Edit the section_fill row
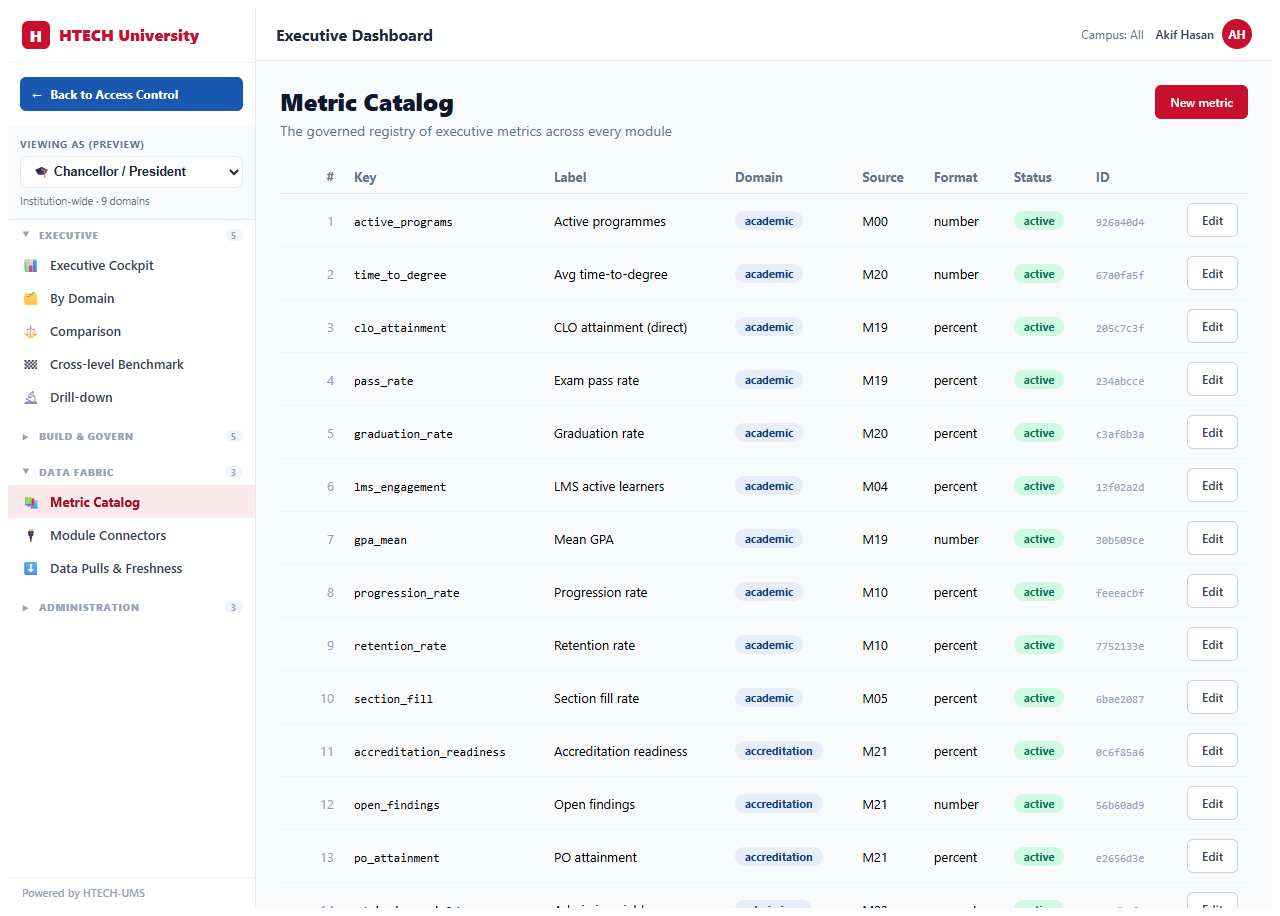 [1212, 698]
